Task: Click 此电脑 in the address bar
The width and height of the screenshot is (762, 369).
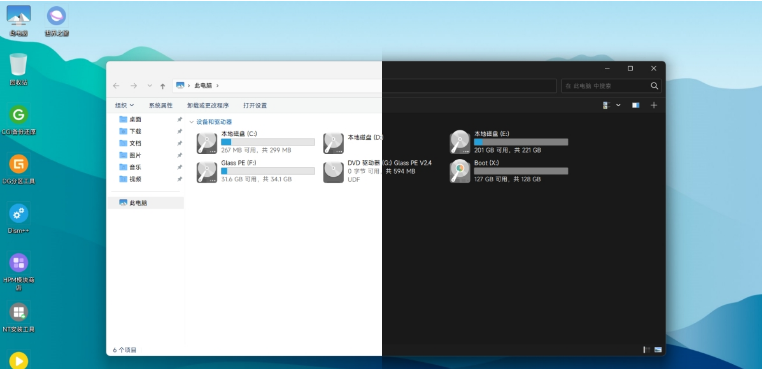Action: pos(203,86)
